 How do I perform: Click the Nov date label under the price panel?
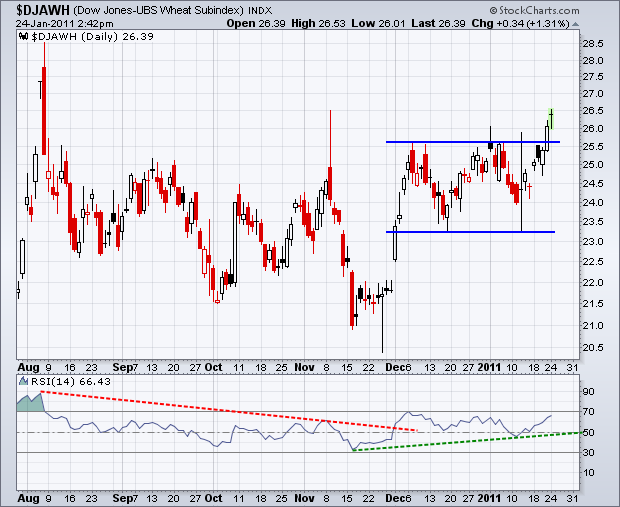tap(304, 367)
